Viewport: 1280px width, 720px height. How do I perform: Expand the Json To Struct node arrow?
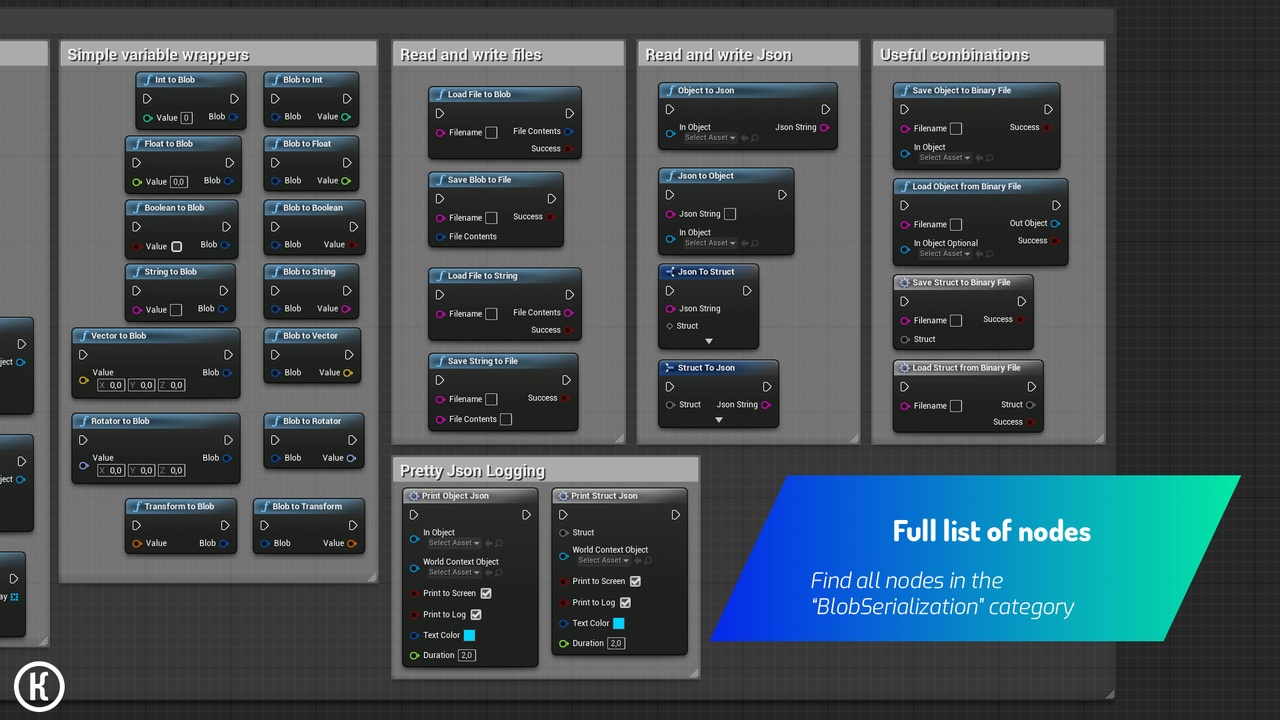[x=709, y=342]
